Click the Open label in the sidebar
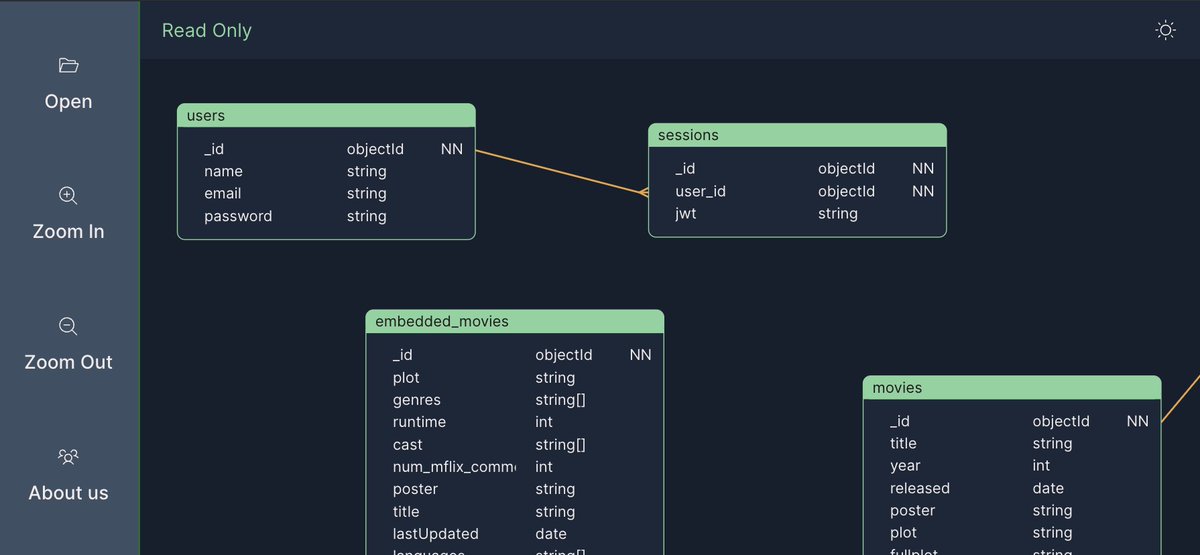The image size is (1200, 555). coord(68,101)
